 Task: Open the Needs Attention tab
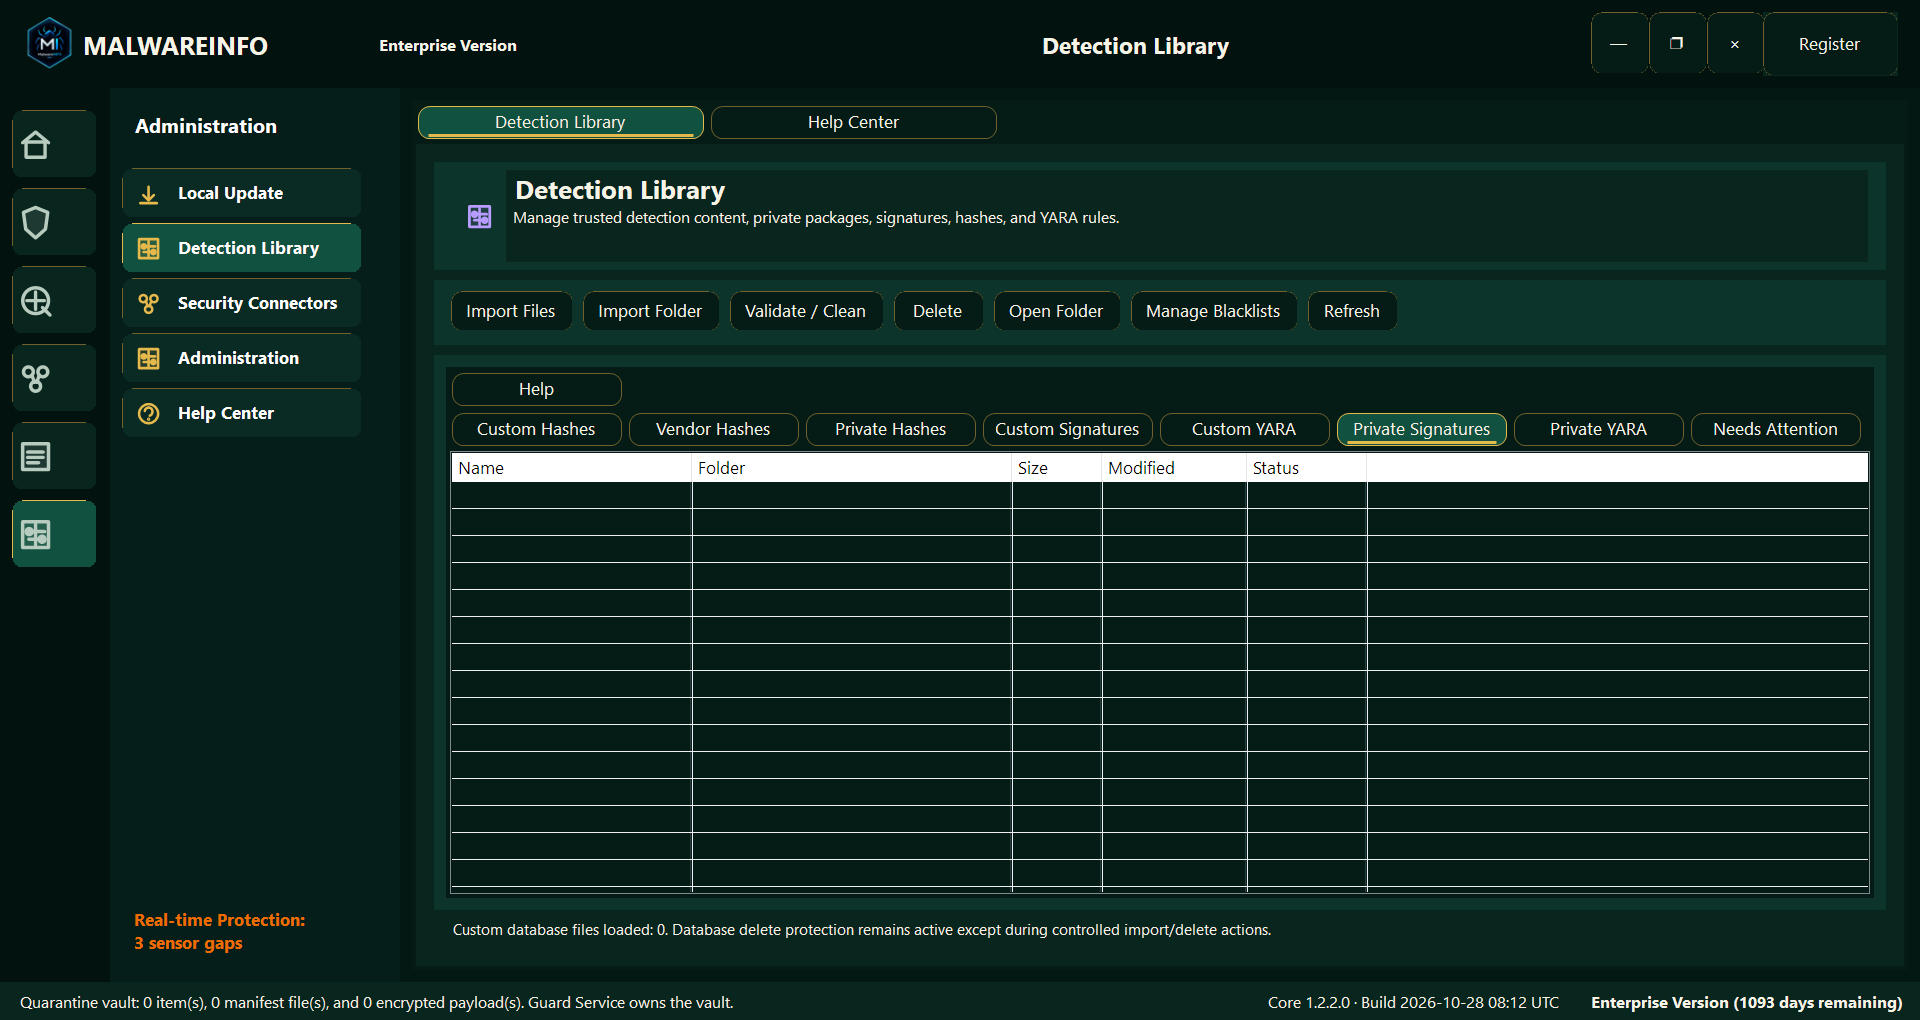tap(1776, 429)
